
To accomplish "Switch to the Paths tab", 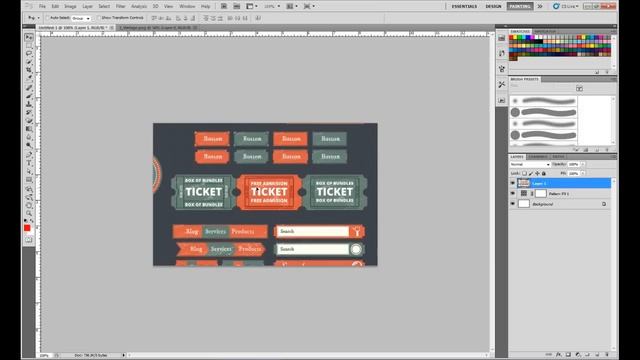I will (558, 157).
